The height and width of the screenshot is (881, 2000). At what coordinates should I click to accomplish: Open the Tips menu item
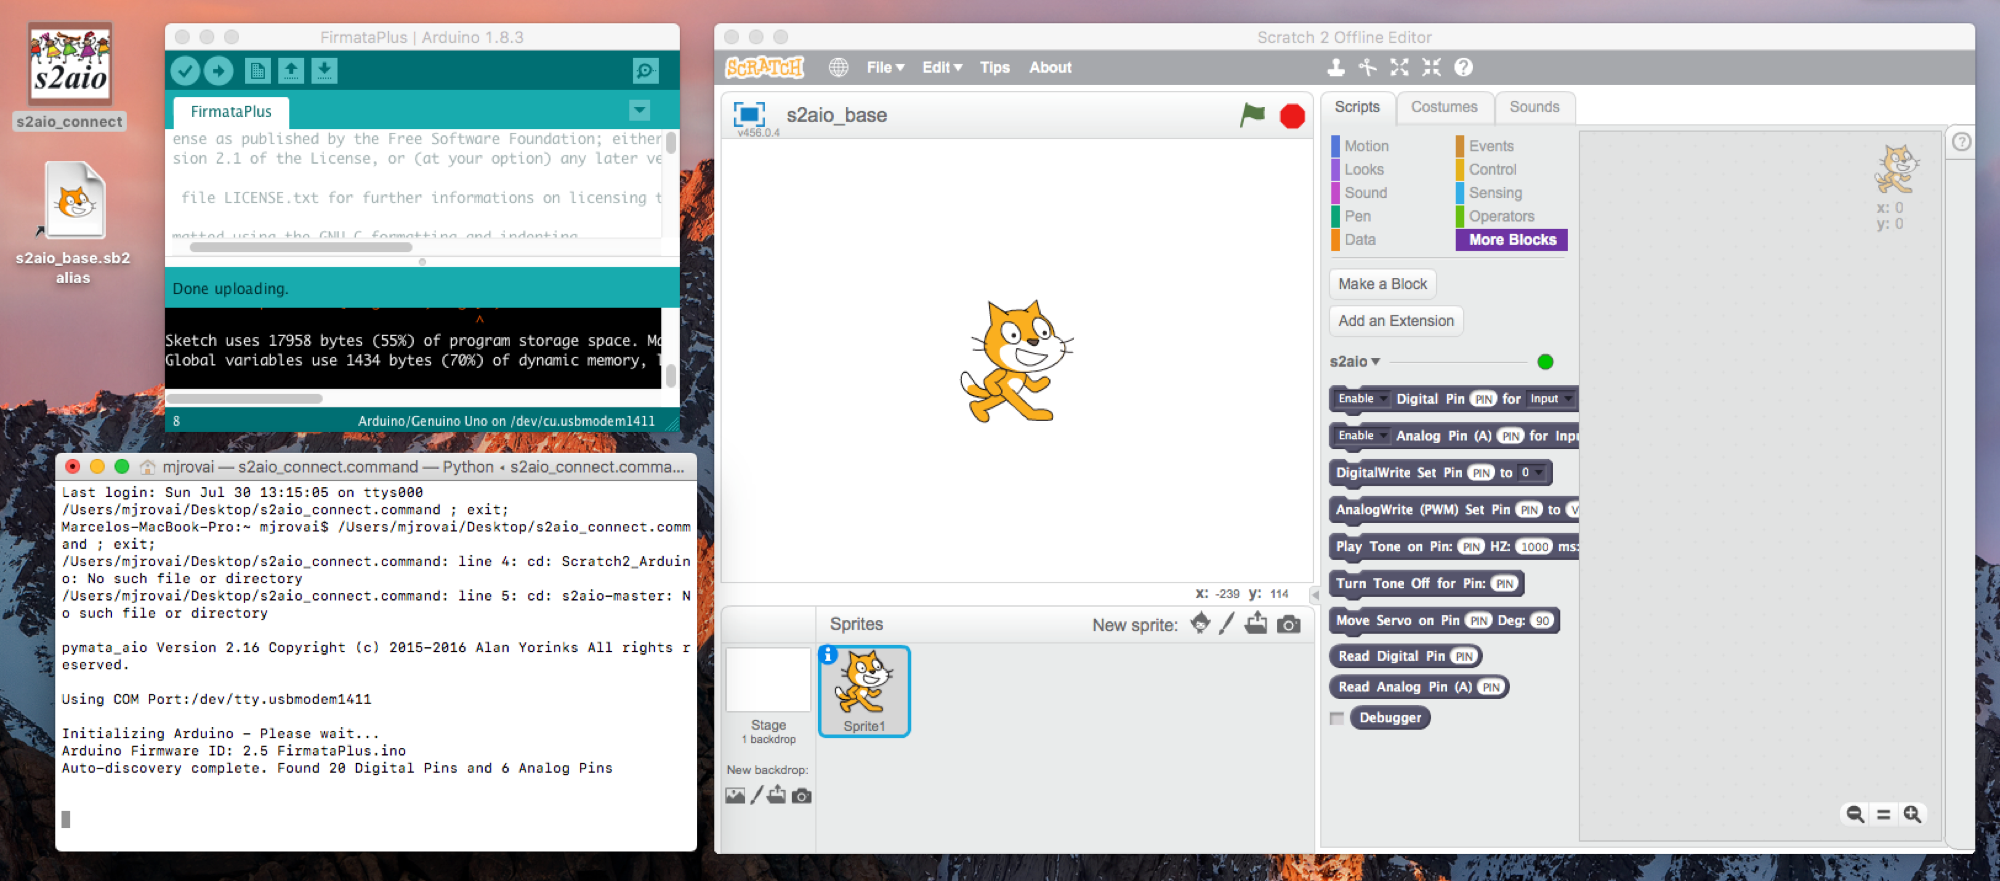(x=995, y=67)
